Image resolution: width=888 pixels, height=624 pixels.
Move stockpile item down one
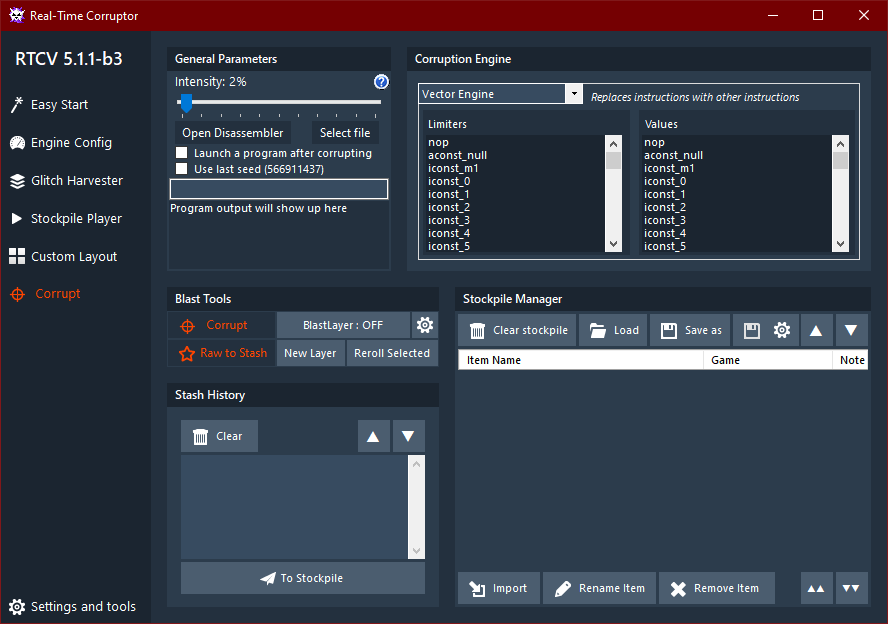[x=851, y=330]
